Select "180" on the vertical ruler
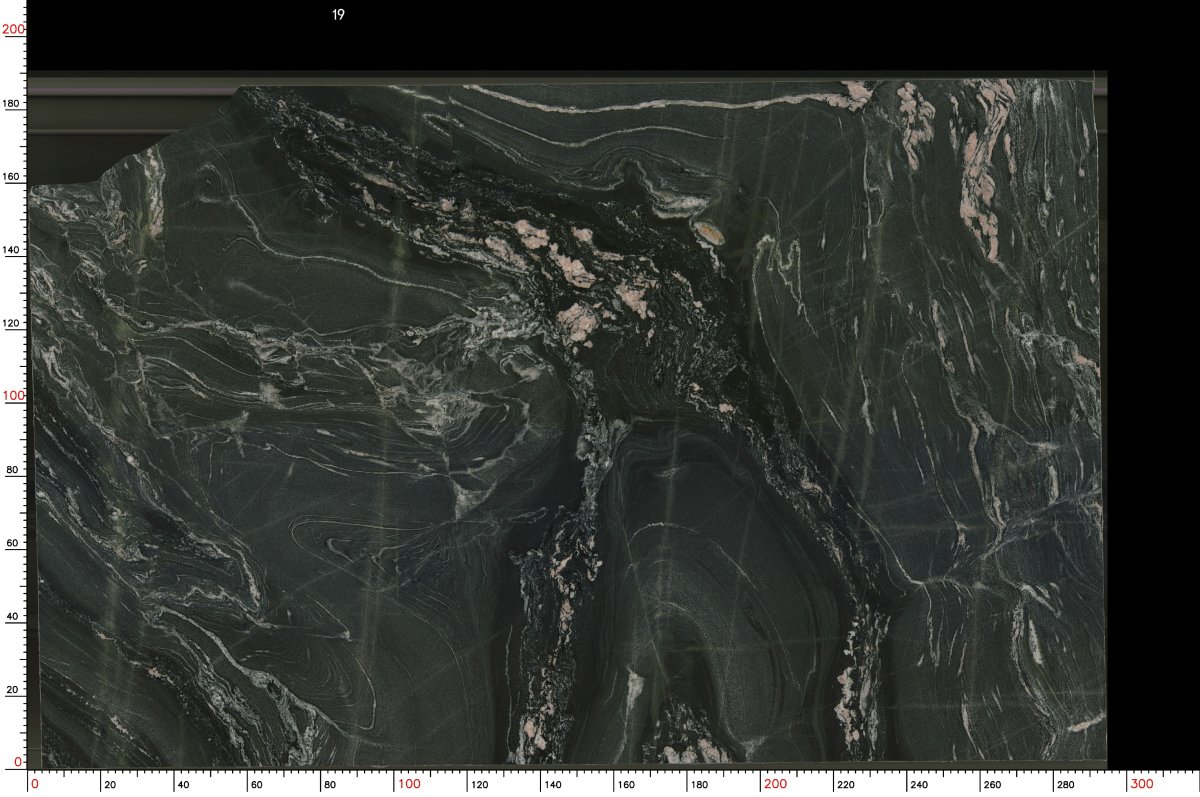This screenshot has height=797, width=1200. [x=13, y=104]
